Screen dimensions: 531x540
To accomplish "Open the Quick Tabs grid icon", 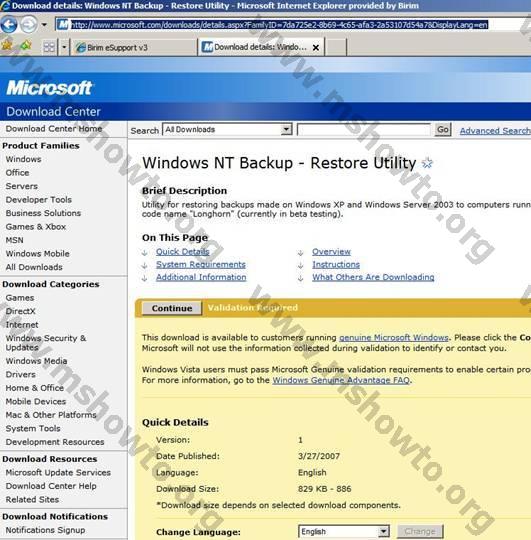I will 49,47.
